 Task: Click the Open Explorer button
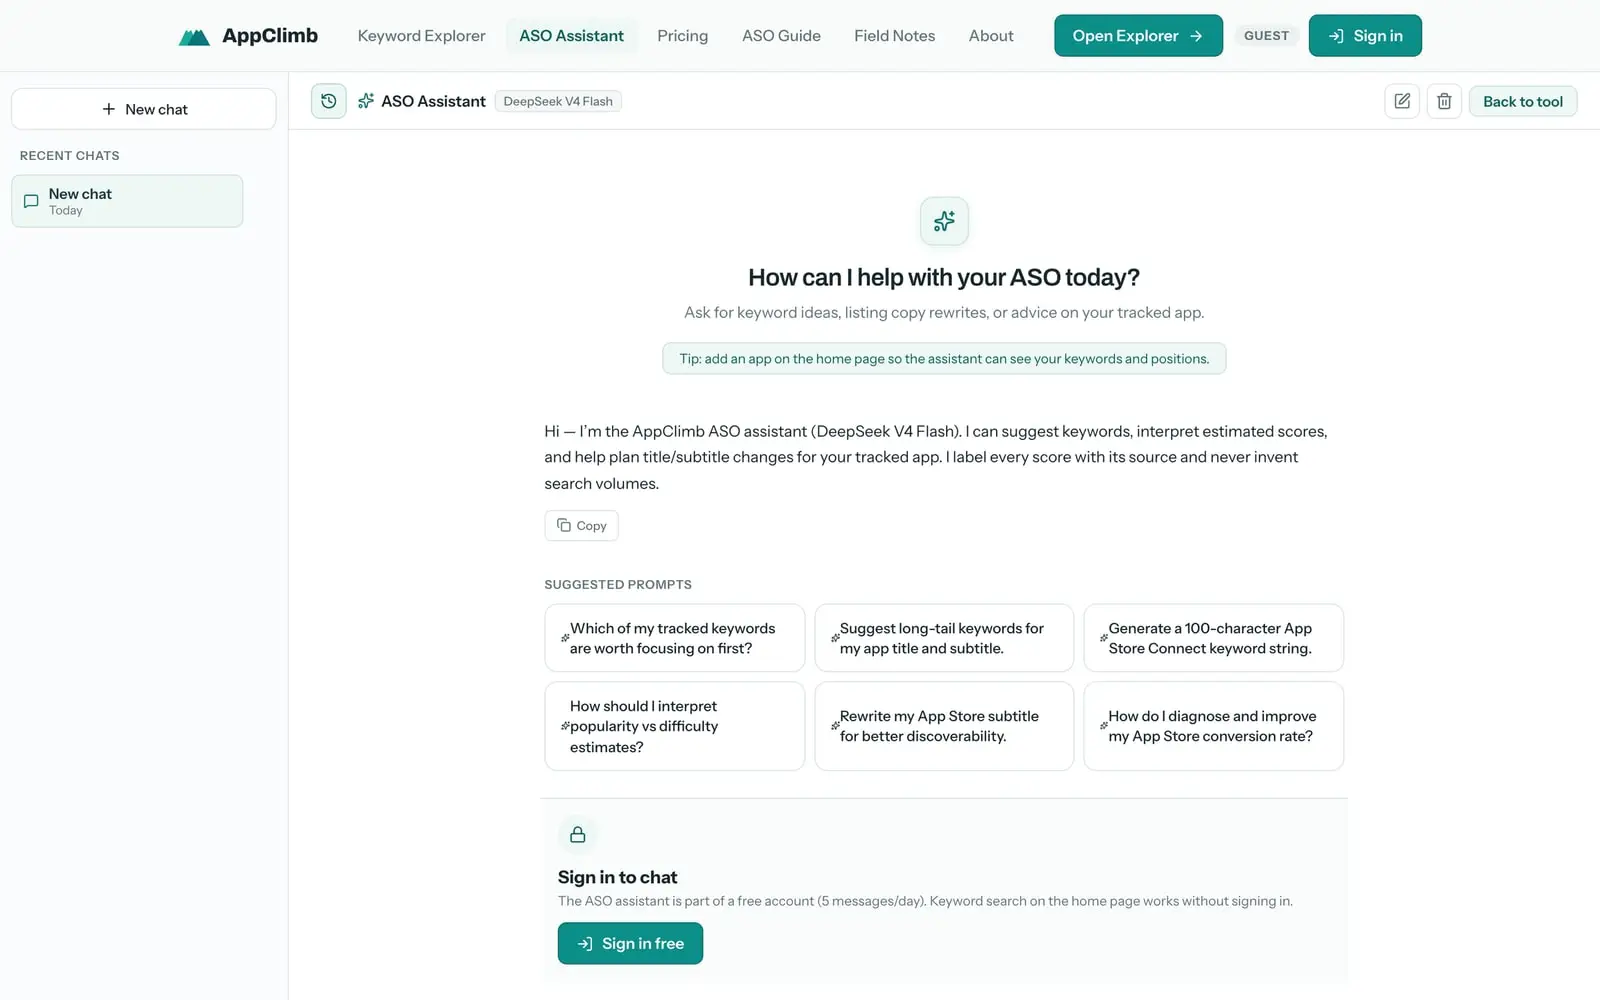point(1138,36)
